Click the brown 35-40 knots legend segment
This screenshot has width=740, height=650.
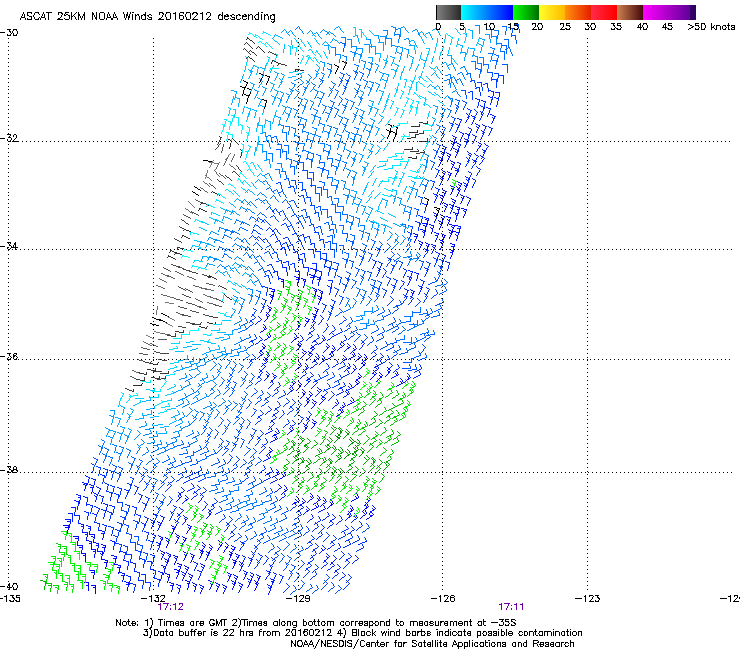(x=630, y=12)
